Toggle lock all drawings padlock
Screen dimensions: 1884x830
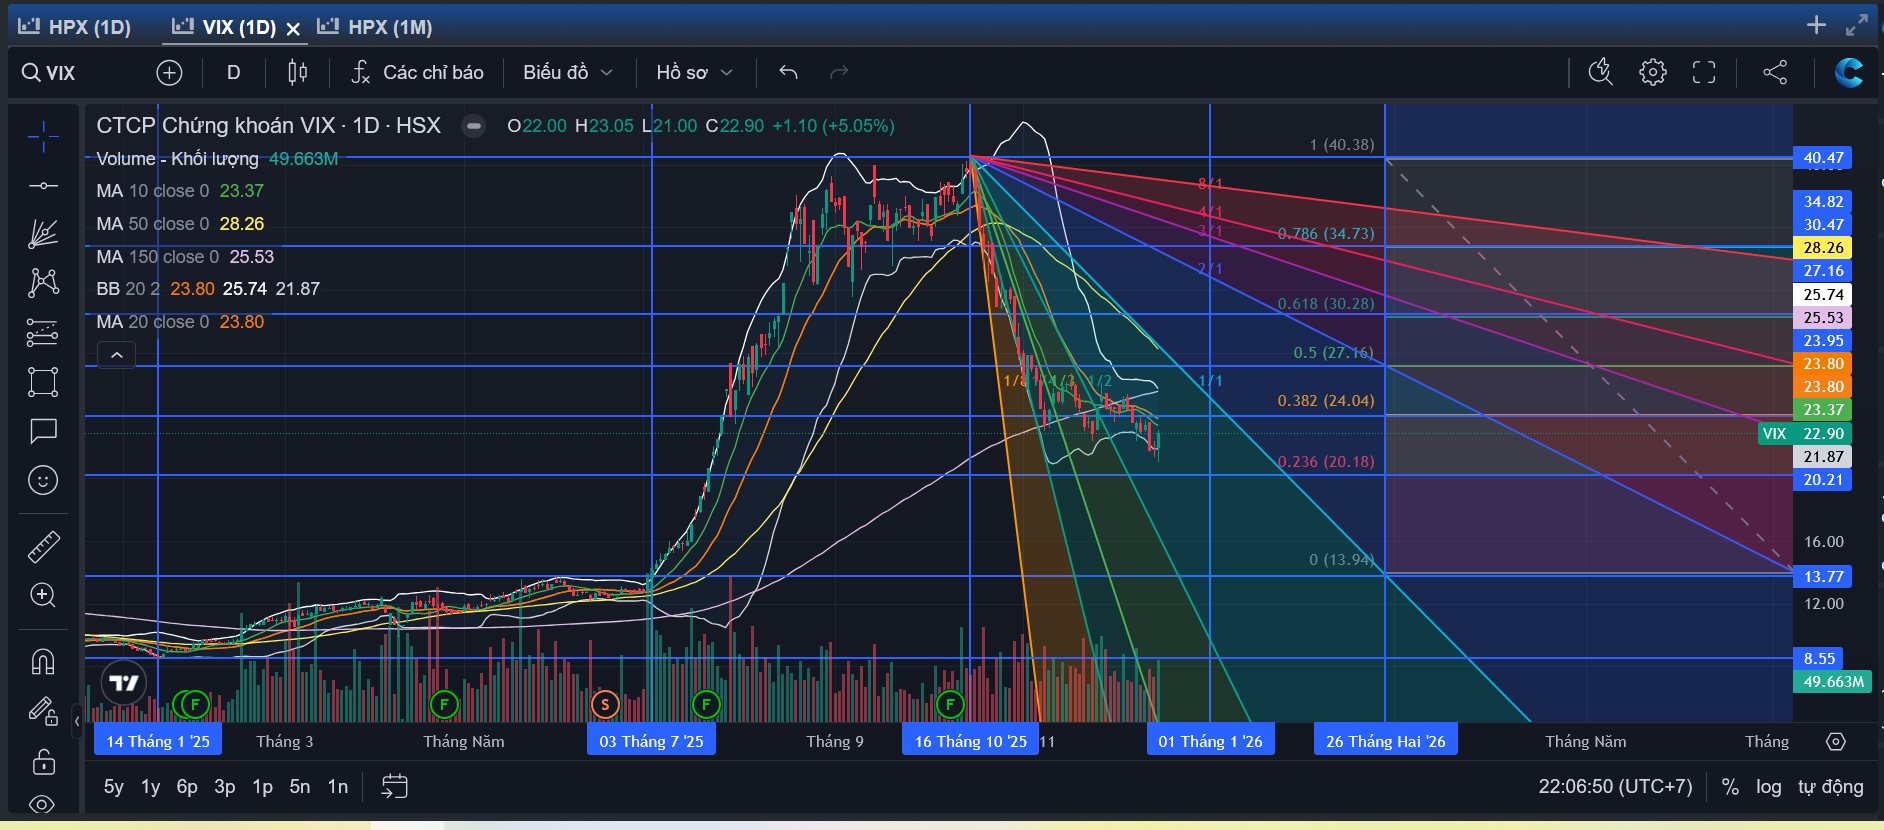click(43, 761)
